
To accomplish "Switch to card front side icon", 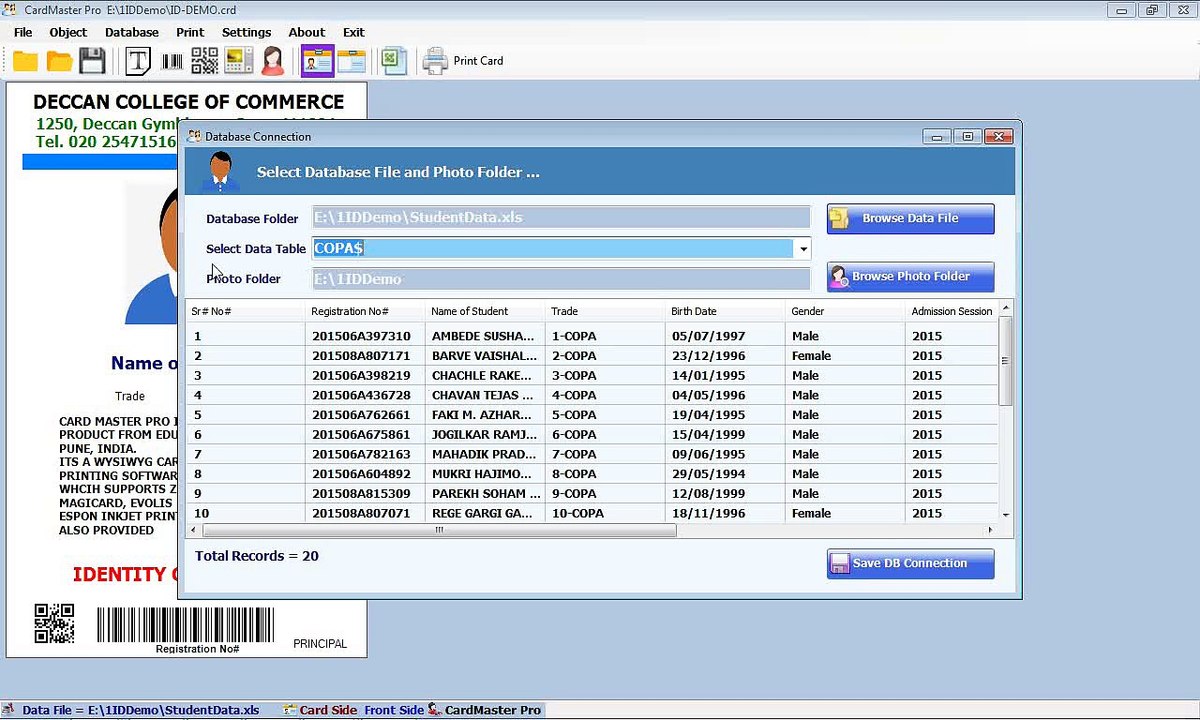I will pyautogui.click(x=317, y=61).
